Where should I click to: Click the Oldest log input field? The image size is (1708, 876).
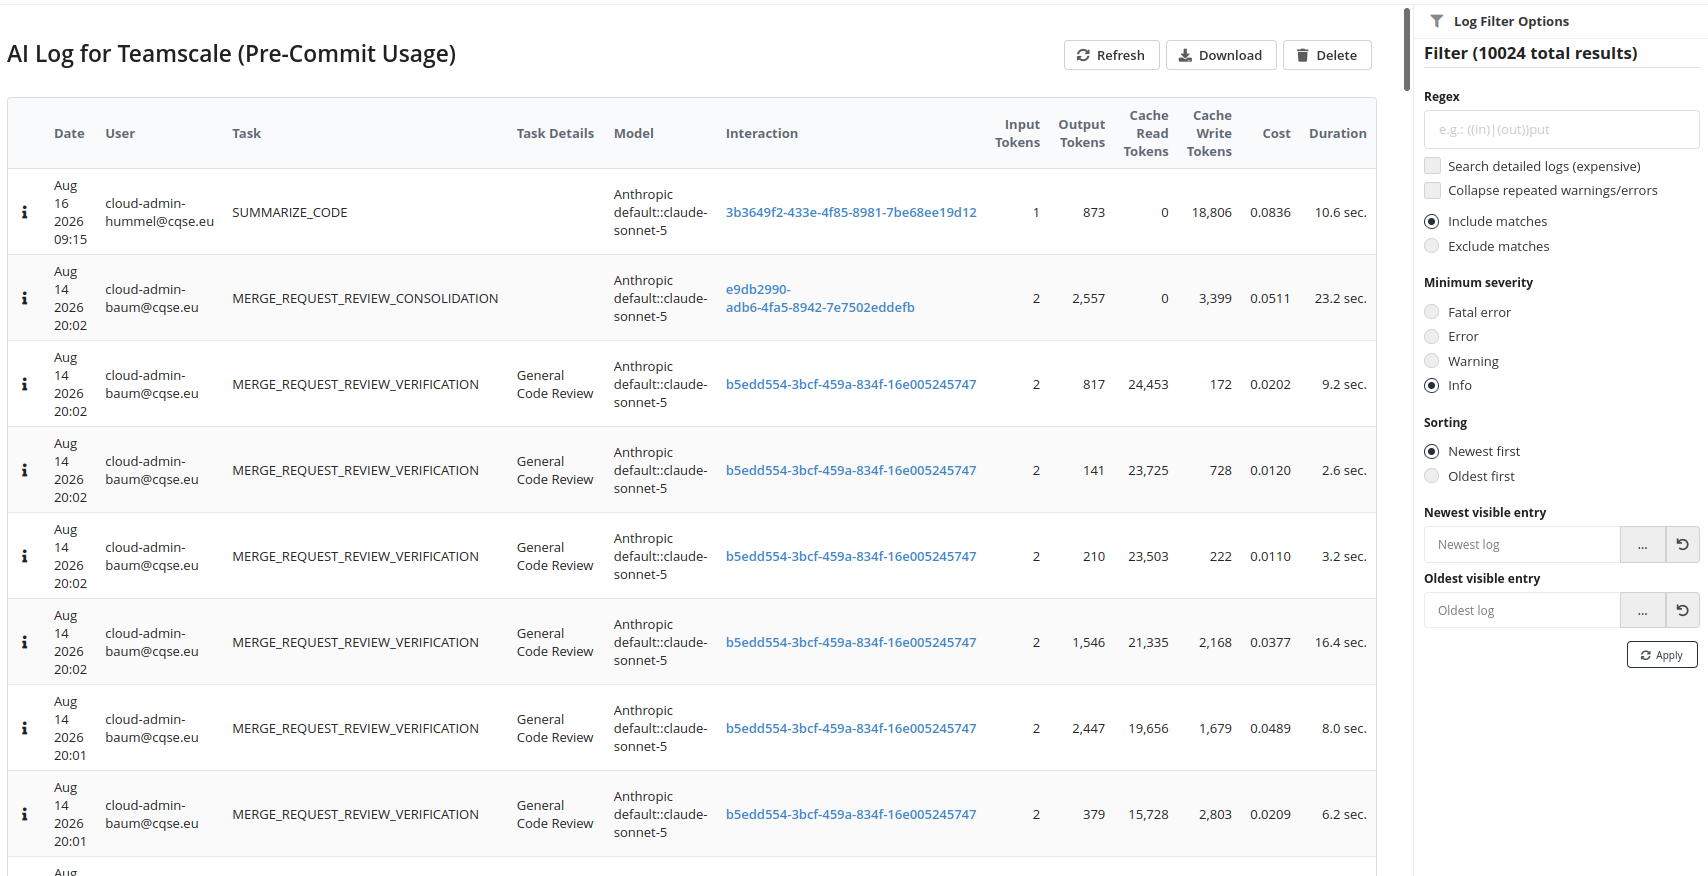(1522, 610)
